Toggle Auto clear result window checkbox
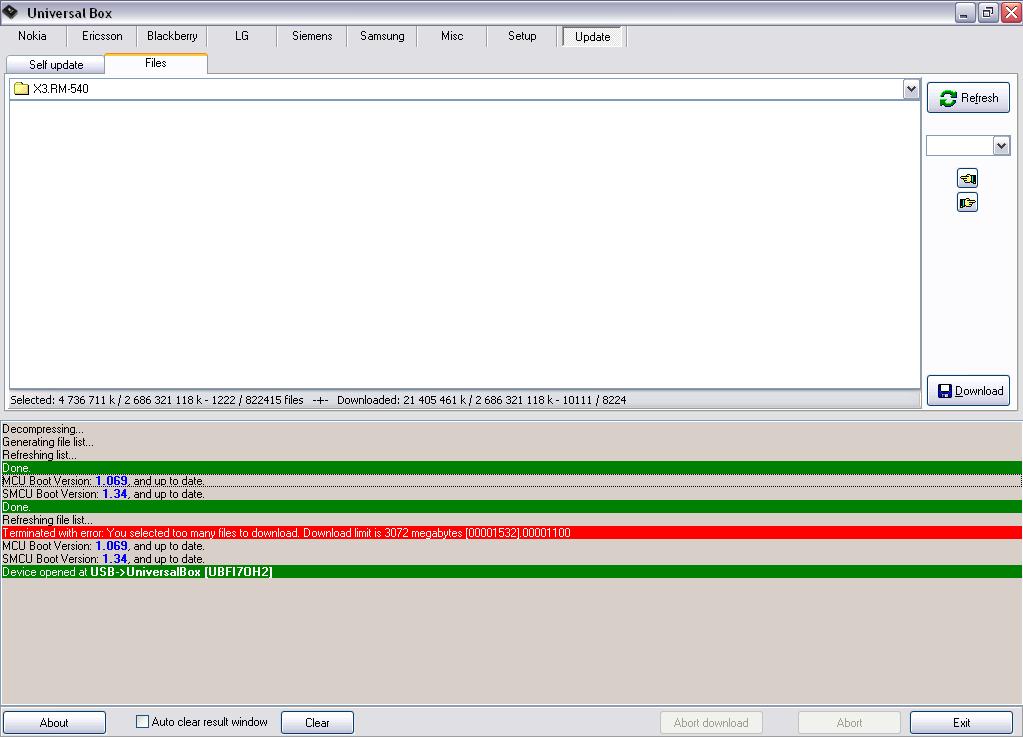1023x738 pixels. [x=142, y=722]
